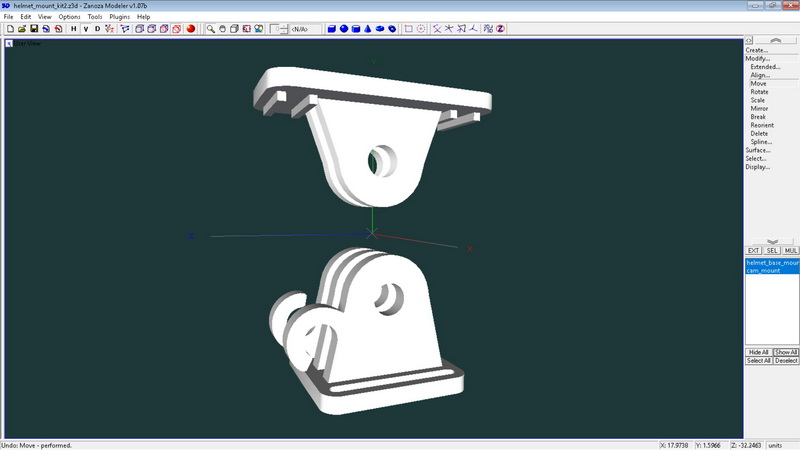Choose the Rotate command in Modify panel
This screenshot has width=800, height=450.
point(760,92)
